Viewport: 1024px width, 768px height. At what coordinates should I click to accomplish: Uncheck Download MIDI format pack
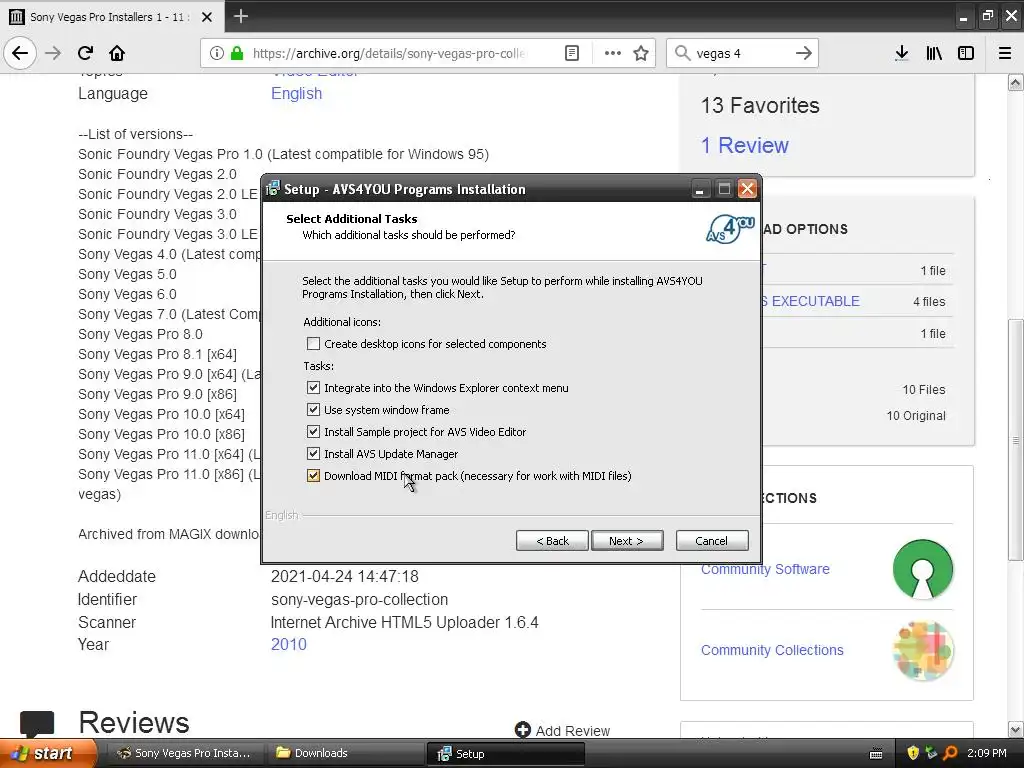tap(313, 476)
